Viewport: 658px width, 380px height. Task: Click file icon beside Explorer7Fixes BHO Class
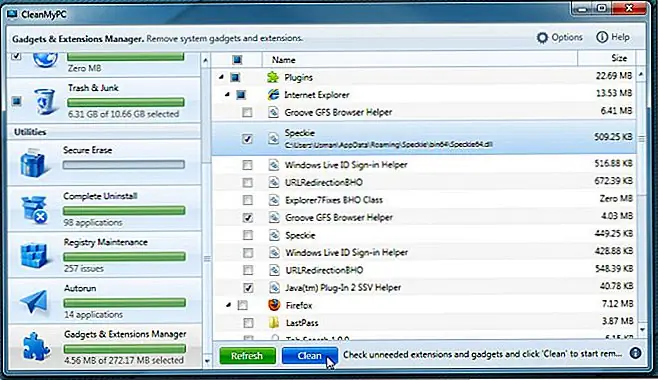(x=274, y=200)
